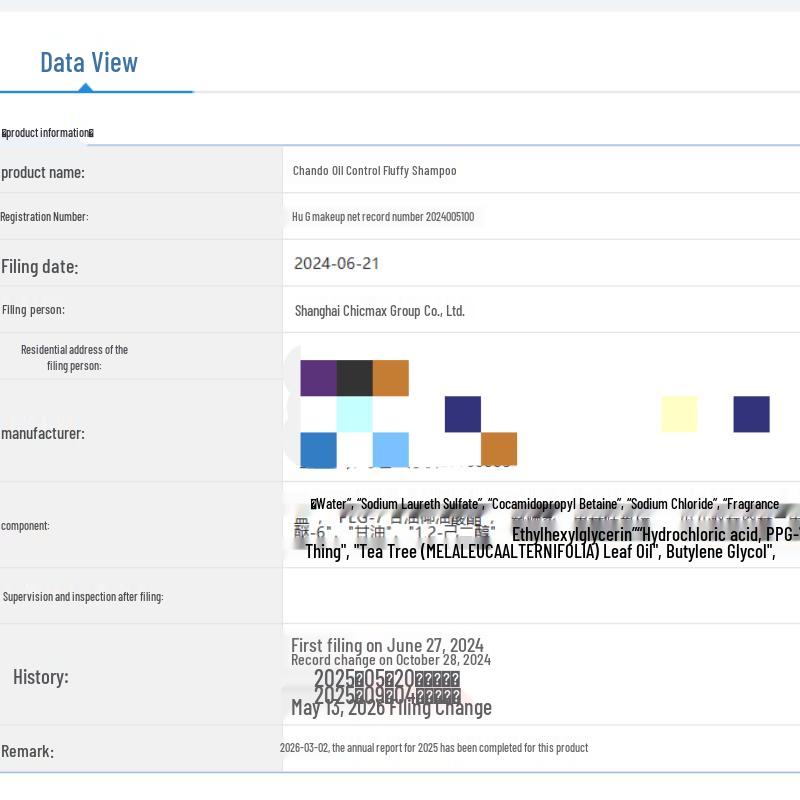This screenshot has height=800, width=800.
Task: Click the Filing date label
Action: coord(40,266)
